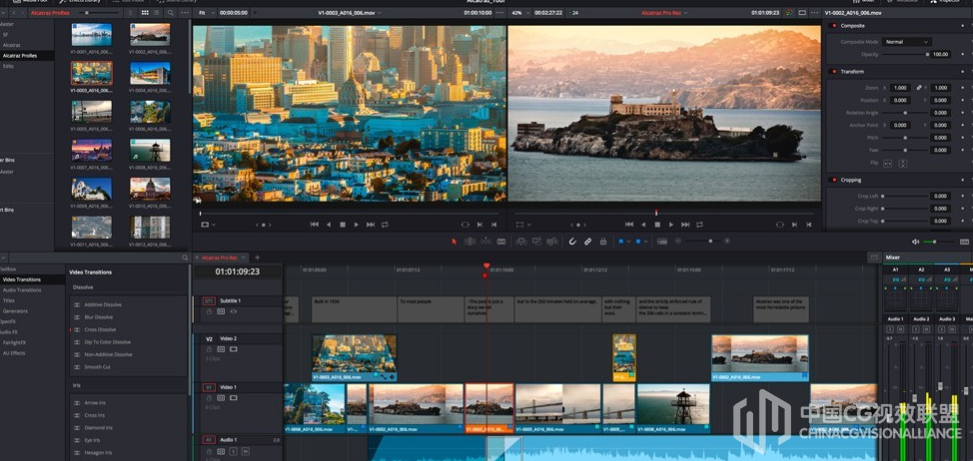
Task: Select the V1-0008 lighthouse thumbnail
Action: pyautogui.click(x=150, y=150)
